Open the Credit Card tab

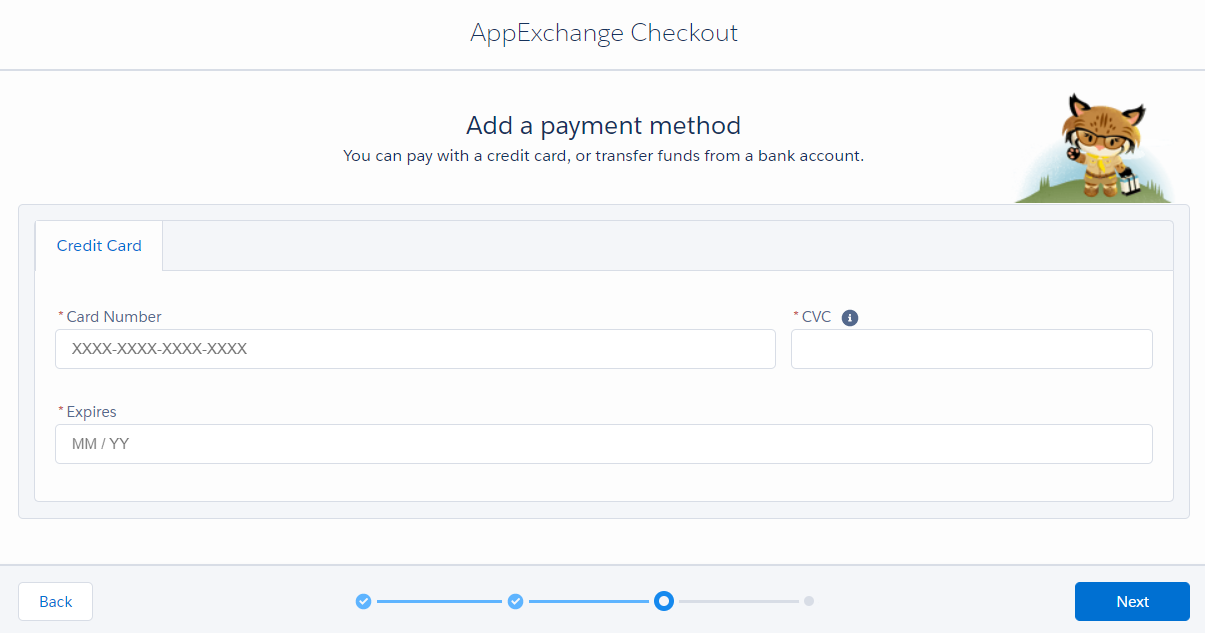pos(99,246)
